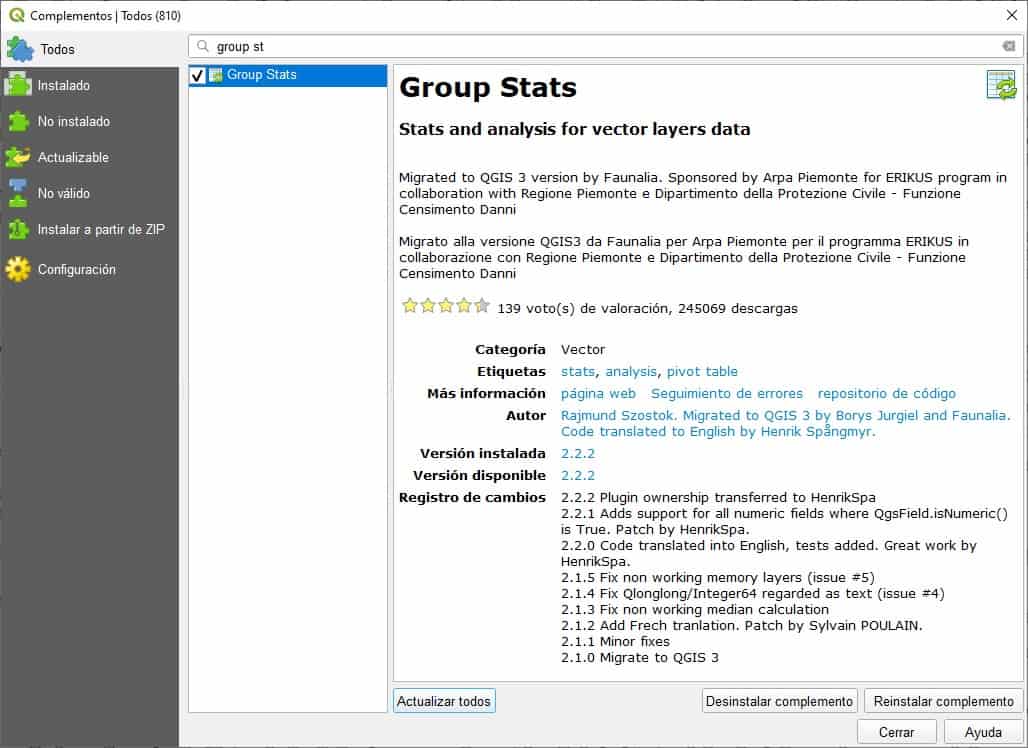The height and width of the screenshot is (748, 1028).
Task: Switch to the Instalado tab
Action: point(64,85)
